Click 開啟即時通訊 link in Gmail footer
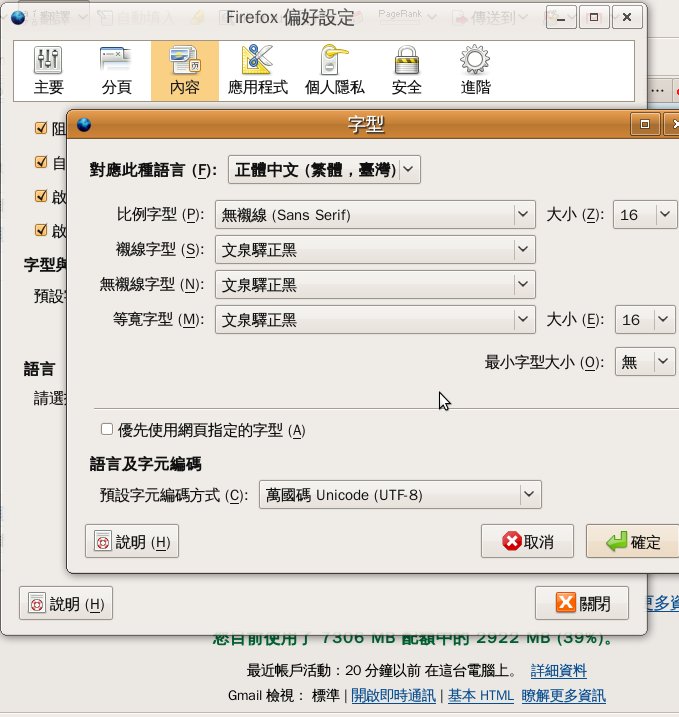Viewport: 679px width, 717px height. 393,696
